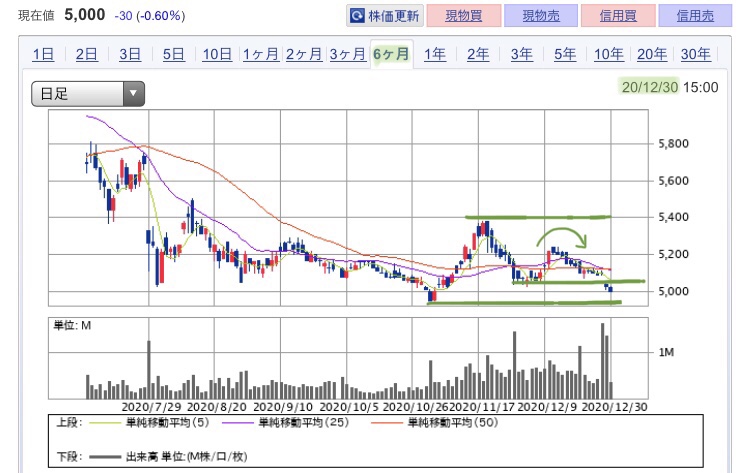Click the 2020/12/30 date axis label
The width and height of the screenshot is (740, 473).
614,407
